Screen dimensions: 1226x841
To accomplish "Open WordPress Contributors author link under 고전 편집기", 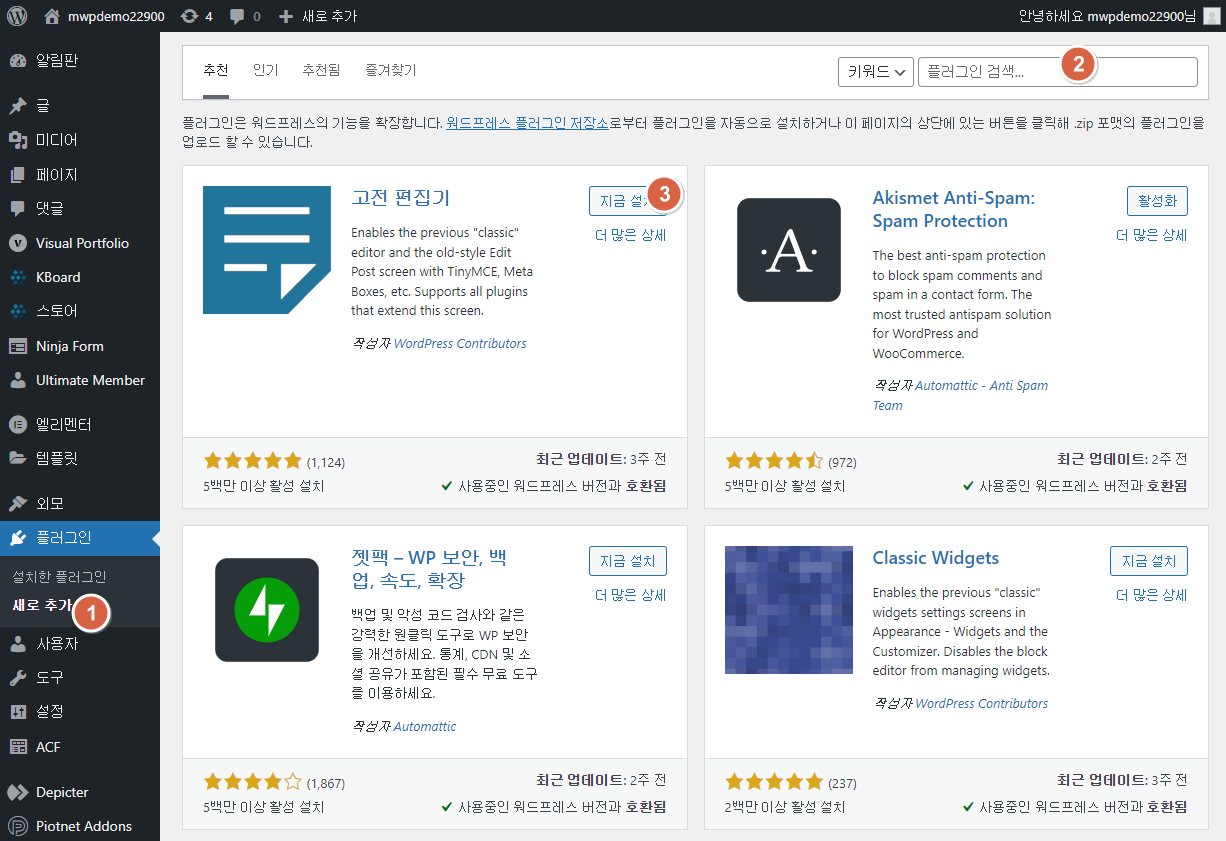I will pyautogui.click(x=460, y=343).
